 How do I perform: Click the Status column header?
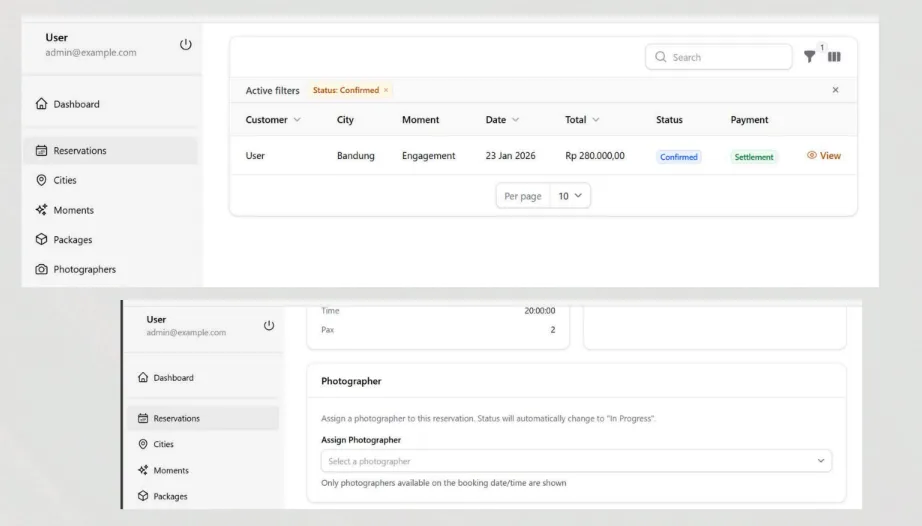coord(669,119)
